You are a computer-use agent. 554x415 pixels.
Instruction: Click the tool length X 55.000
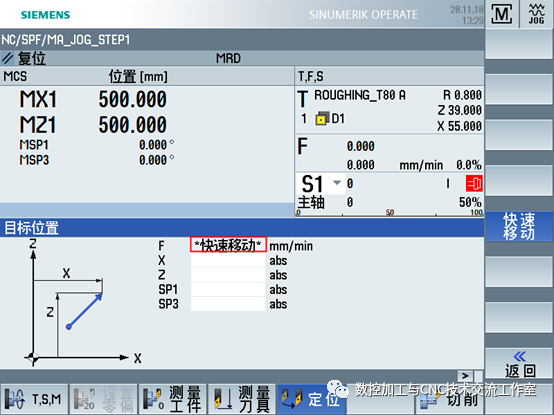point(459,126)
